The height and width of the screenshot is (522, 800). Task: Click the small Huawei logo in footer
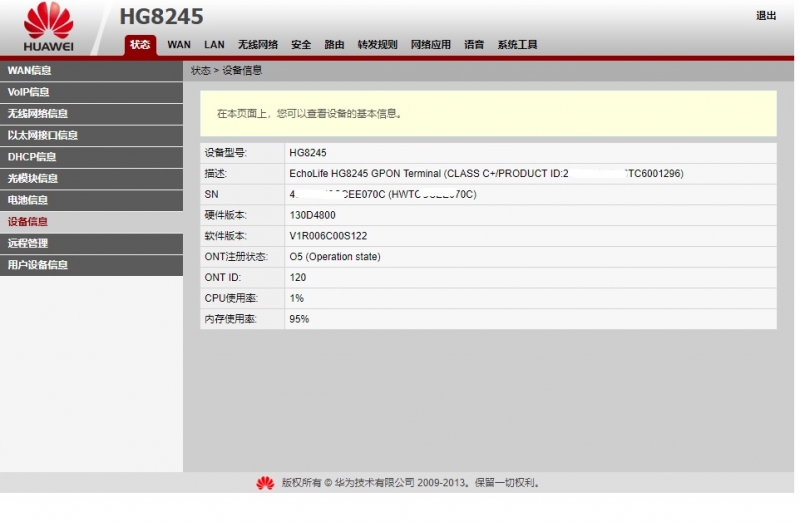[x=265, y=483]
